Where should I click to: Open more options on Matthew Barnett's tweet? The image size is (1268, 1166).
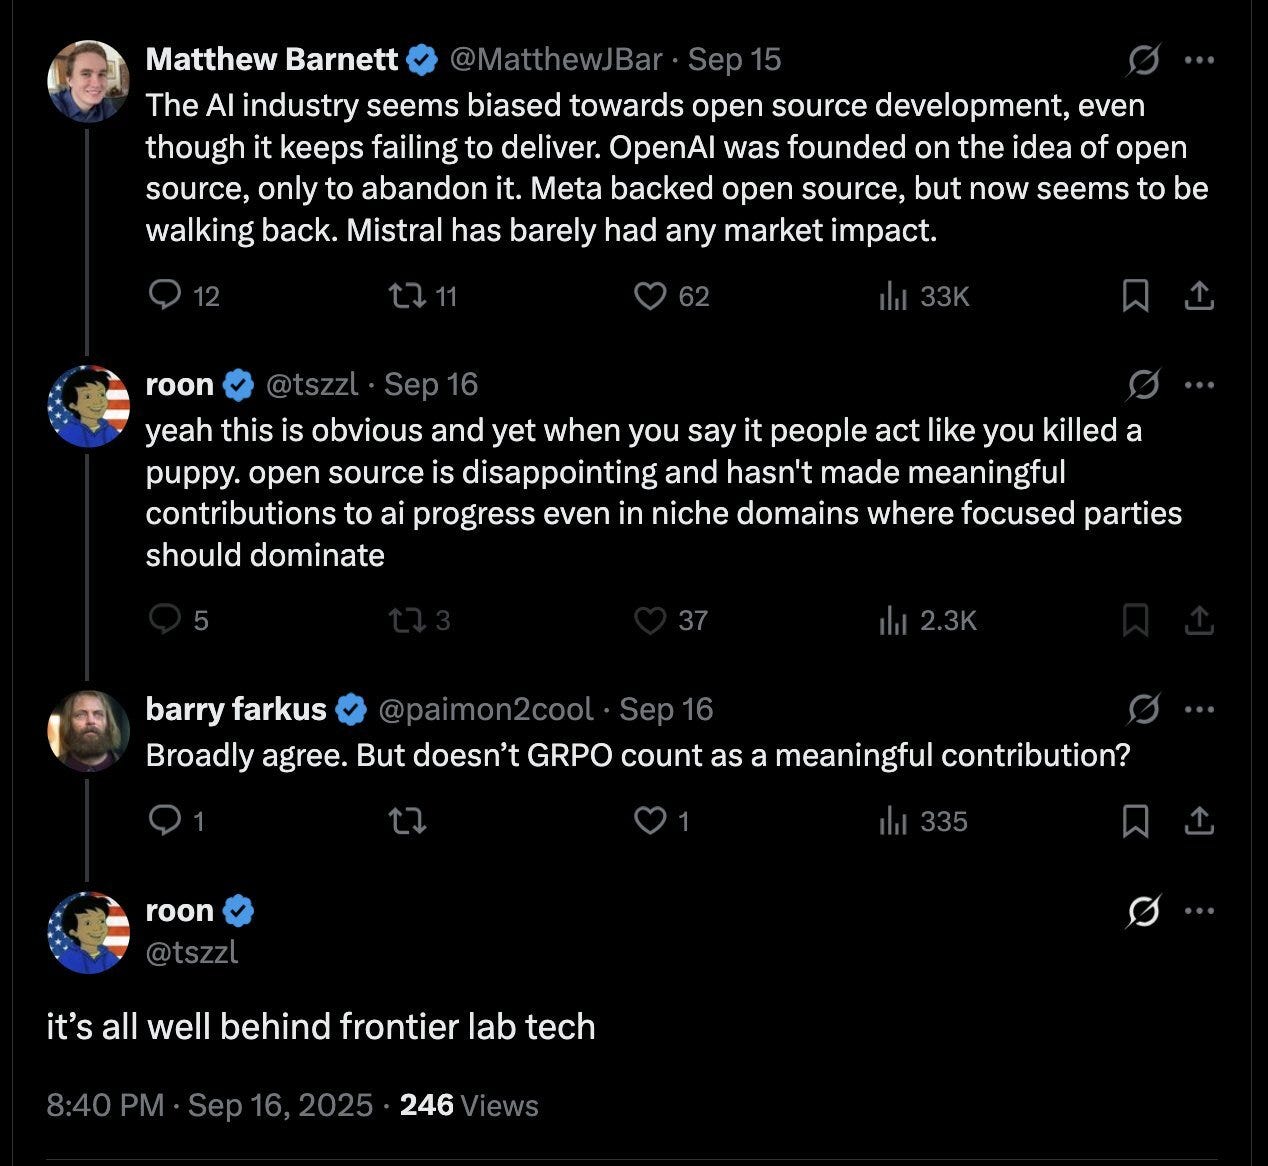click(x=1199, y=60)
